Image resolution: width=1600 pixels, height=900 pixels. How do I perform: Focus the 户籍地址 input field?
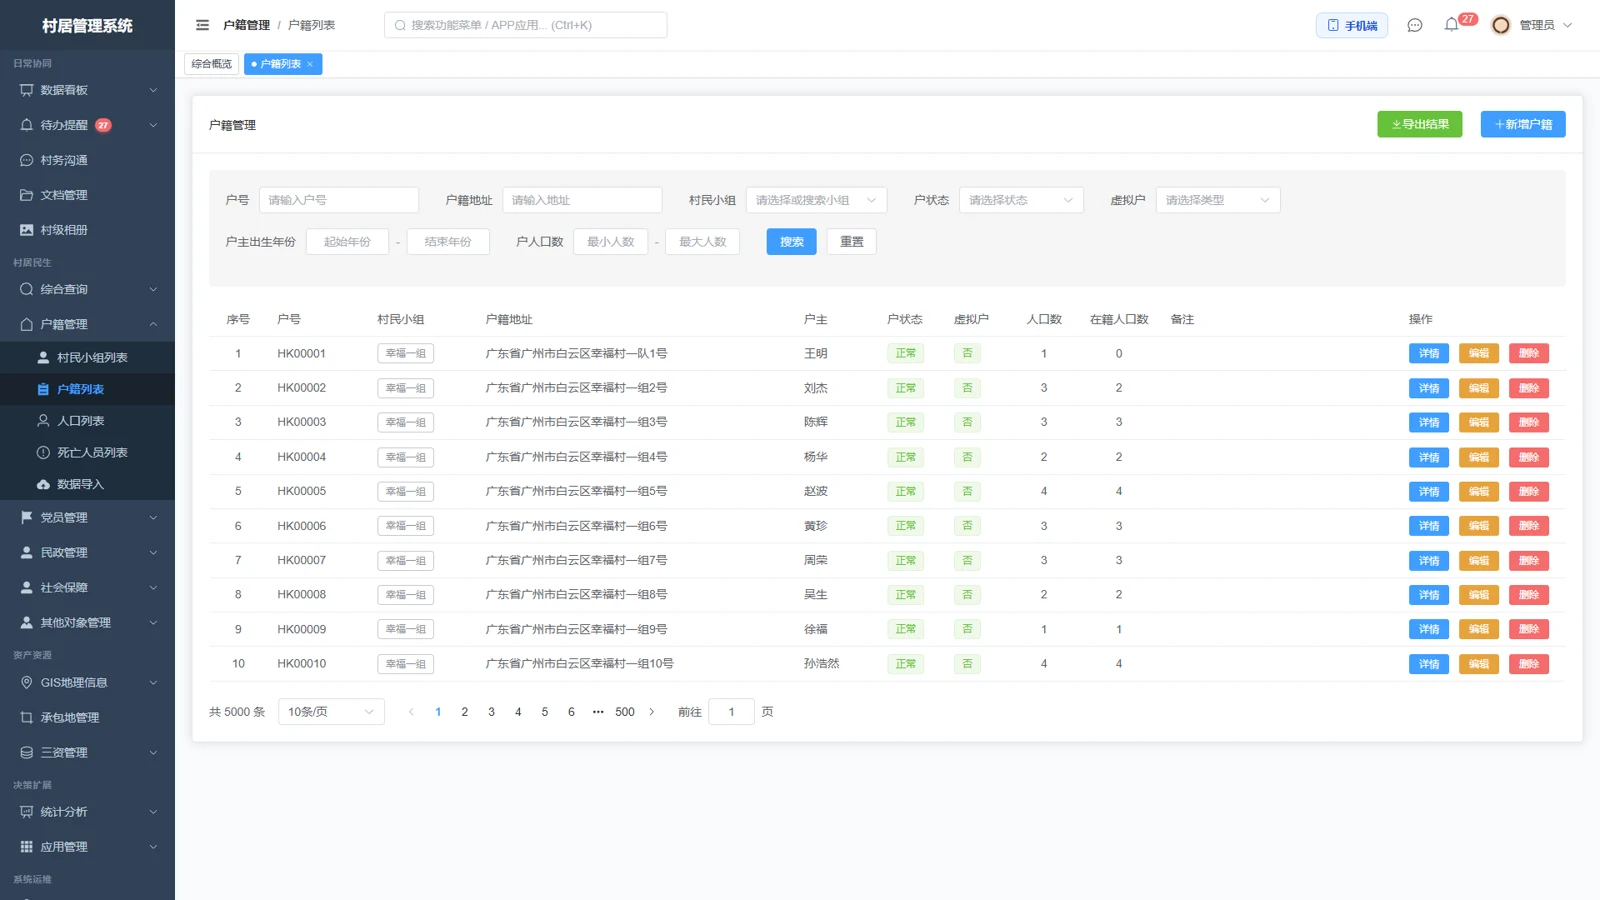pyautogui.click(x=582, y=200)
